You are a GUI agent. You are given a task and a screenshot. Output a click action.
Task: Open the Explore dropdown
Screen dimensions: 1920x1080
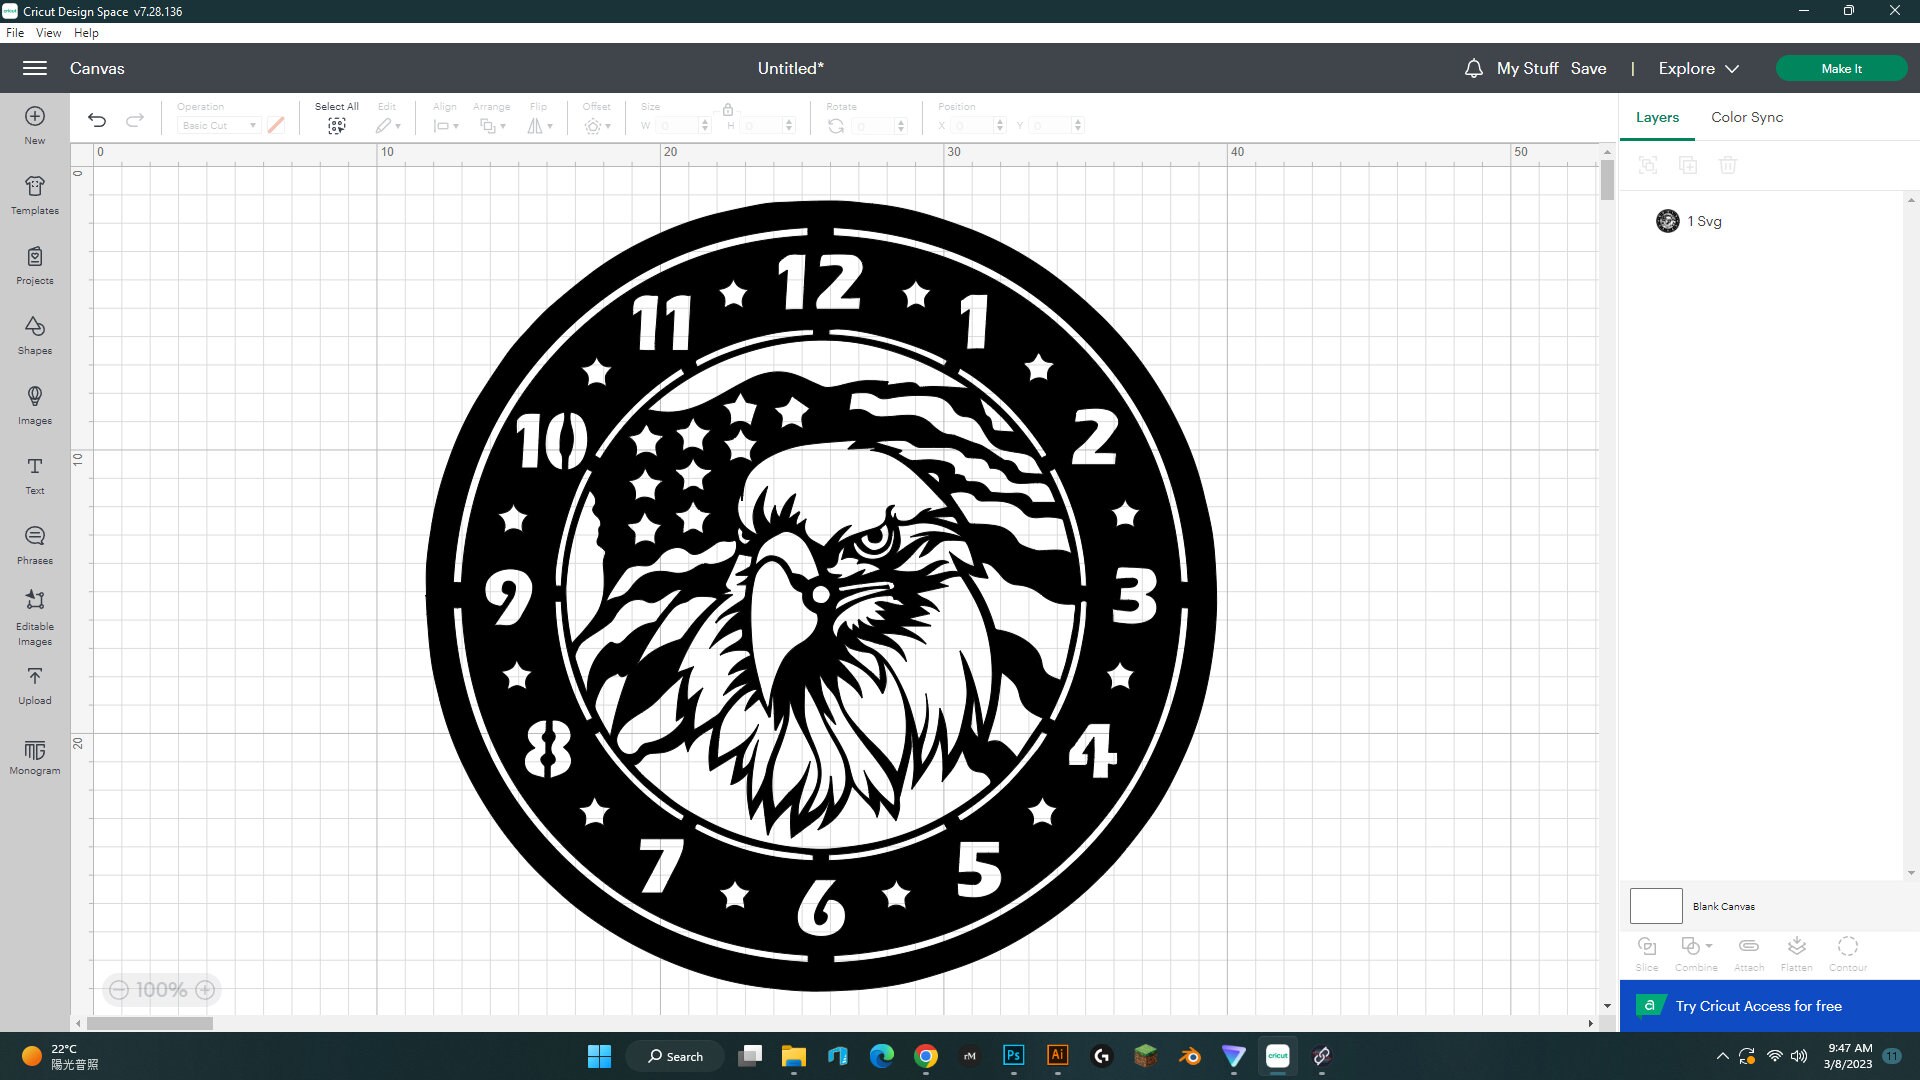click(x=1697, y=68)
